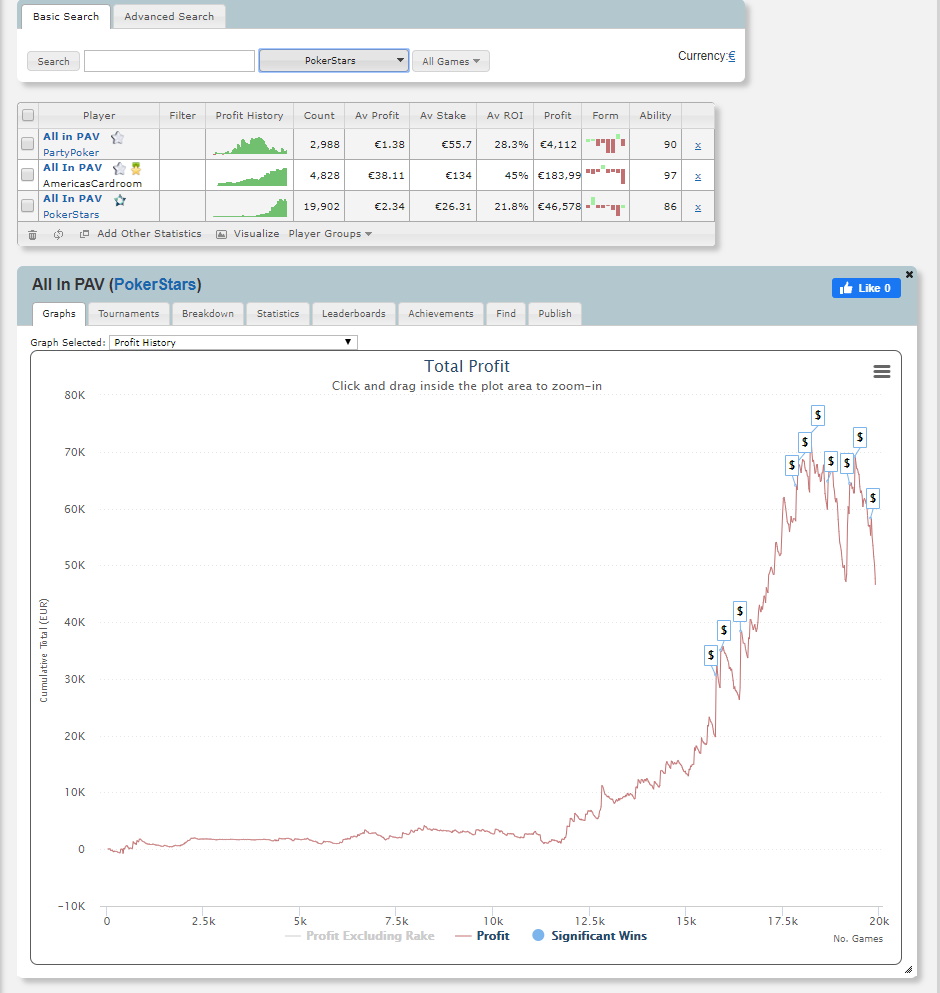Viewport: 940px width, 993px height.
Task: Open the Tournaments tab
Action: pyautogui.click(x=129, y=313)
